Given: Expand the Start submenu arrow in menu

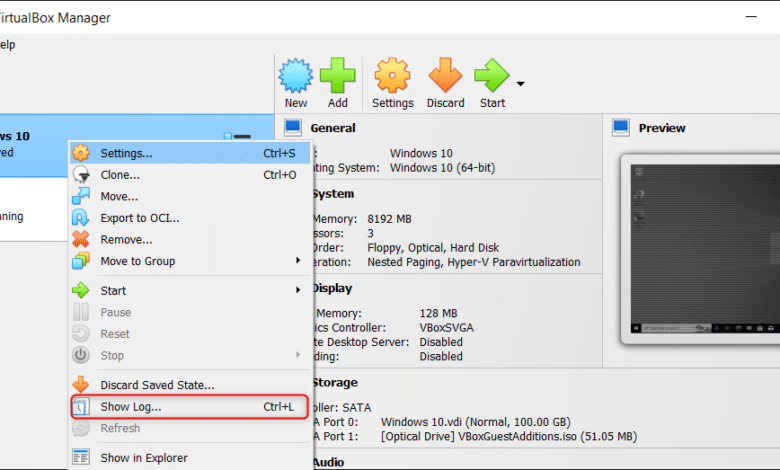Looking at the screenshot, I should [x=298, y=289].
